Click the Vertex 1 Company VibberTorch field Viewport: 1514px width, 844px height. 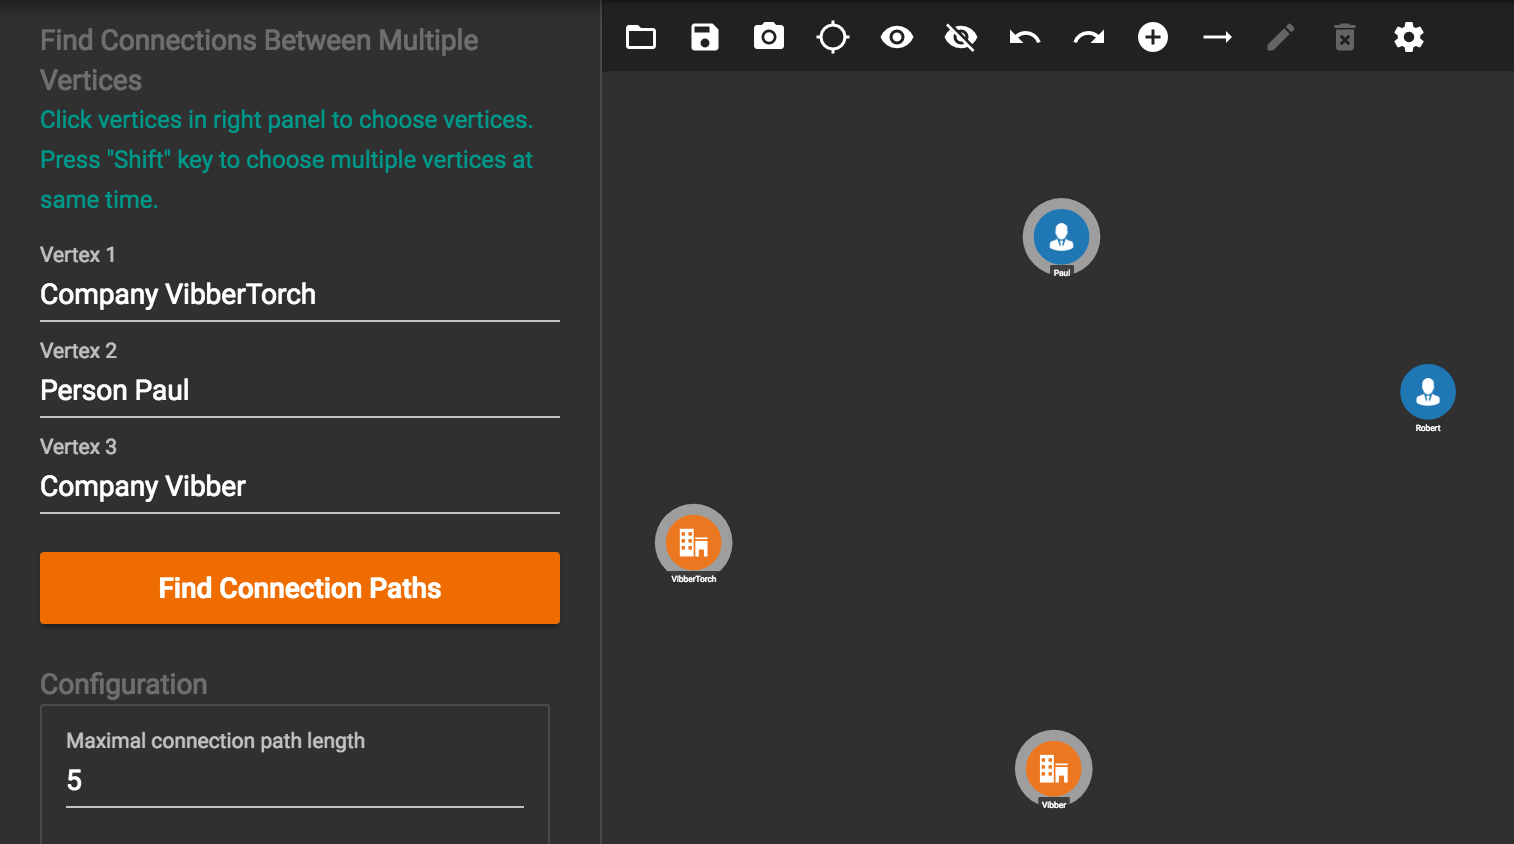tap(299, 295)
